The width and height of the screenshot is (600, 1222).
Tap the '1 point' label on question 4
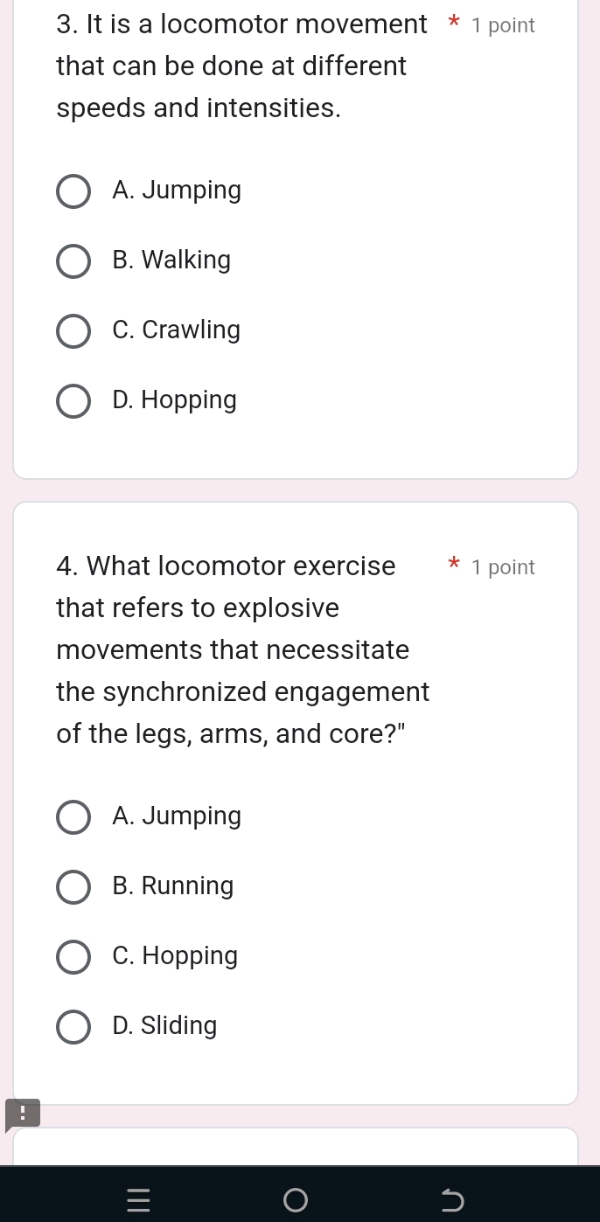click(503, 567)
